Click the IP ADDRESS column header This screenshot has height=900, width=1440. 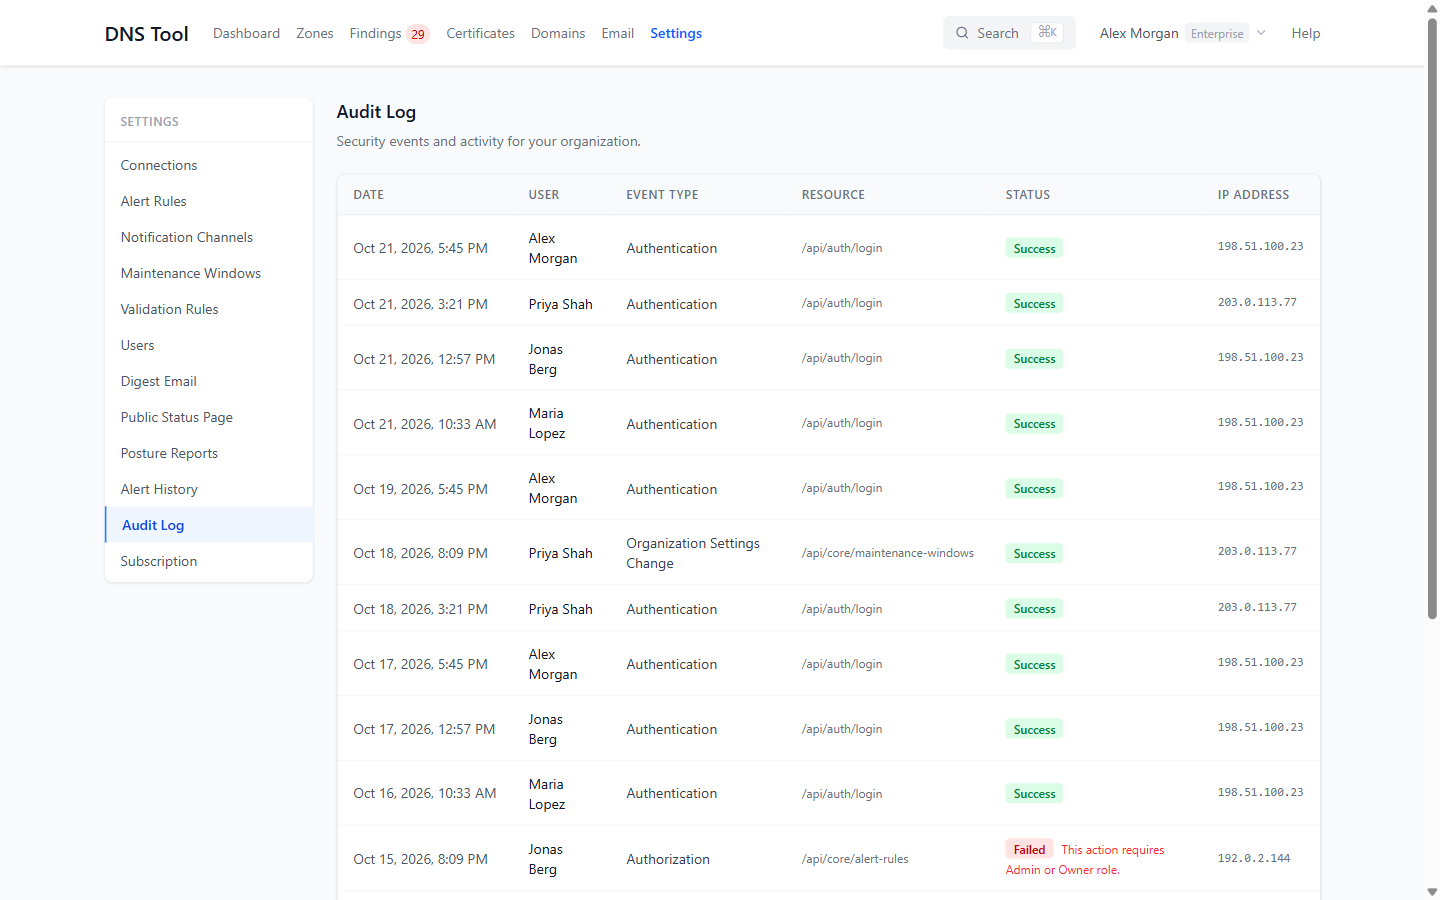[x=1253, y=195]
